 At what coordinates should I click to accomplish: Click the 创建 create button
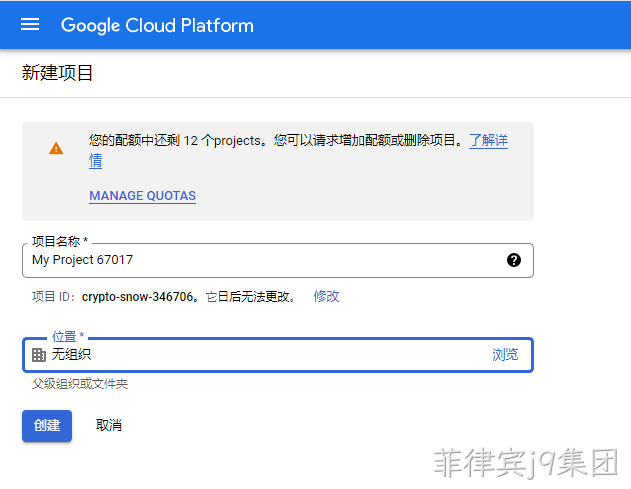pos(47,426)
